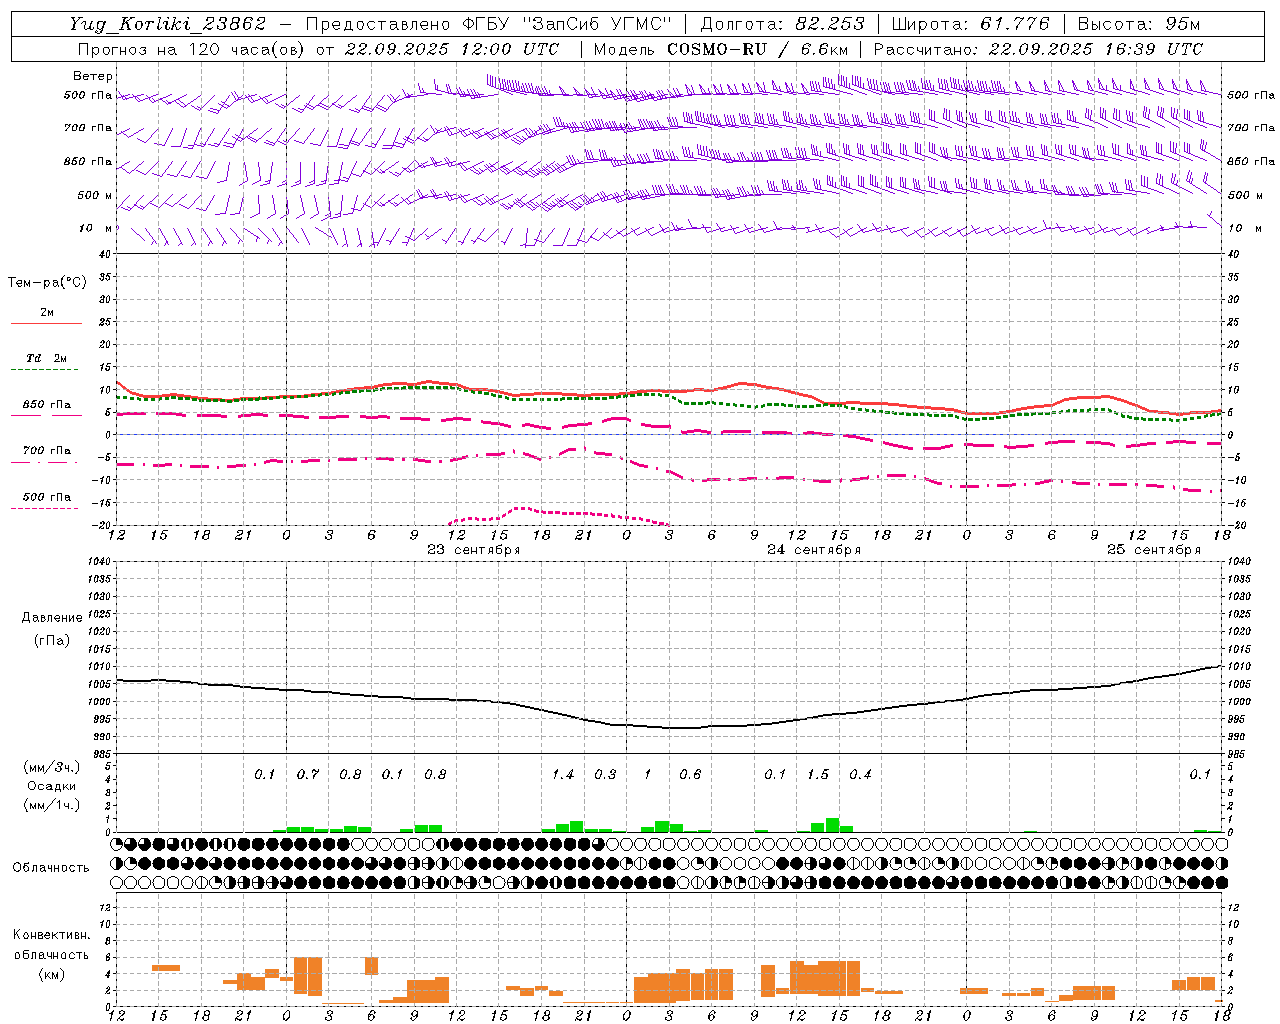Click the Широта: 61.776 latitude value
Screen dimensions: 1280x1024
tap(970, 24)
